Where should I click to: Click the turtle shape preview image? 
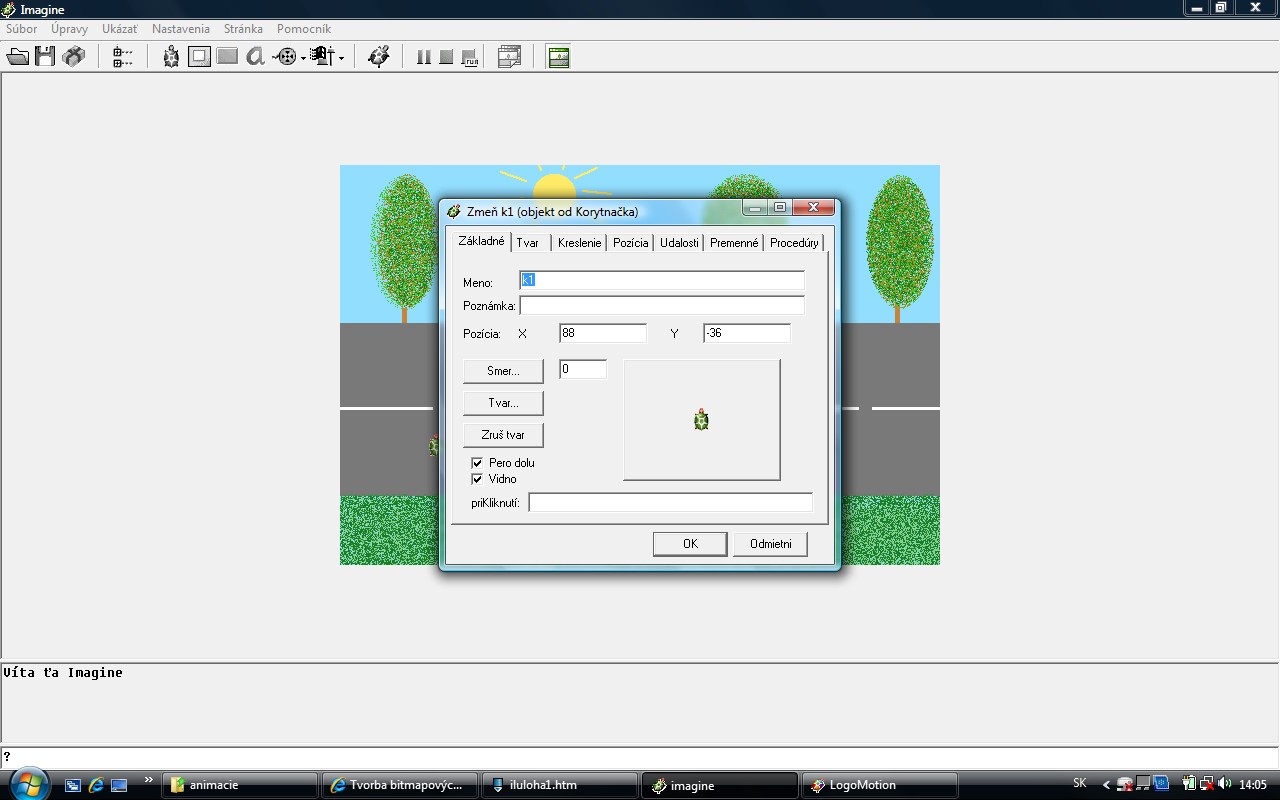point(701,420)
